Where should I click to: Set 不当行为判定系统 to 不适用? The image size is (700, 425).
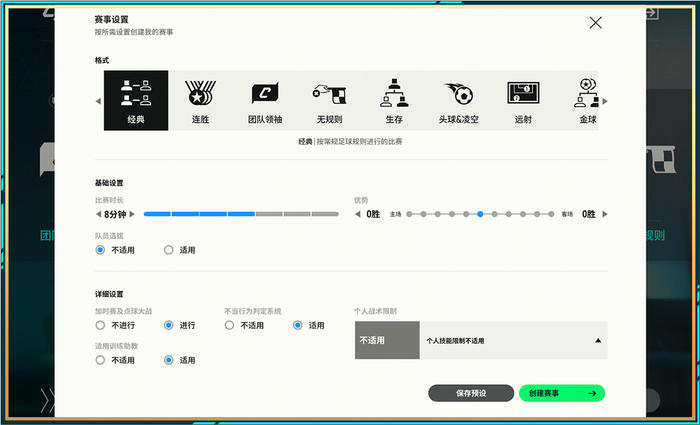(229, 325)
